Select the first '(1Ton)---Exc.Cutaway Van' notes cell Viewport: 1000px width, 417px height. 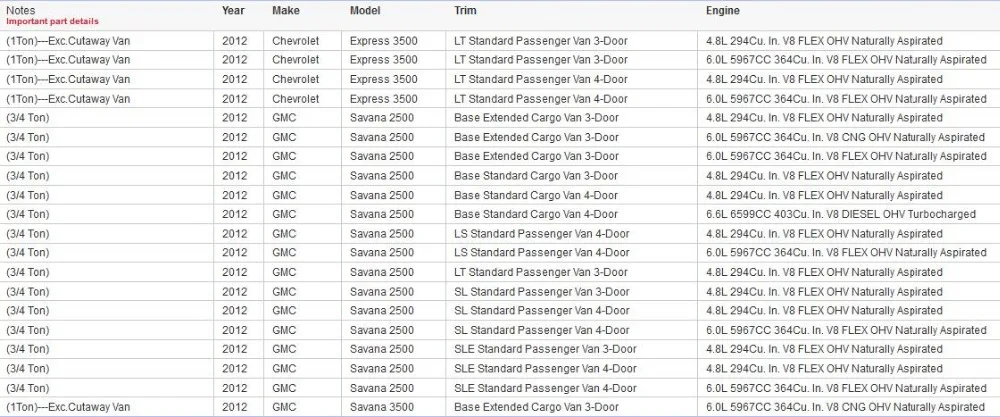68,41
